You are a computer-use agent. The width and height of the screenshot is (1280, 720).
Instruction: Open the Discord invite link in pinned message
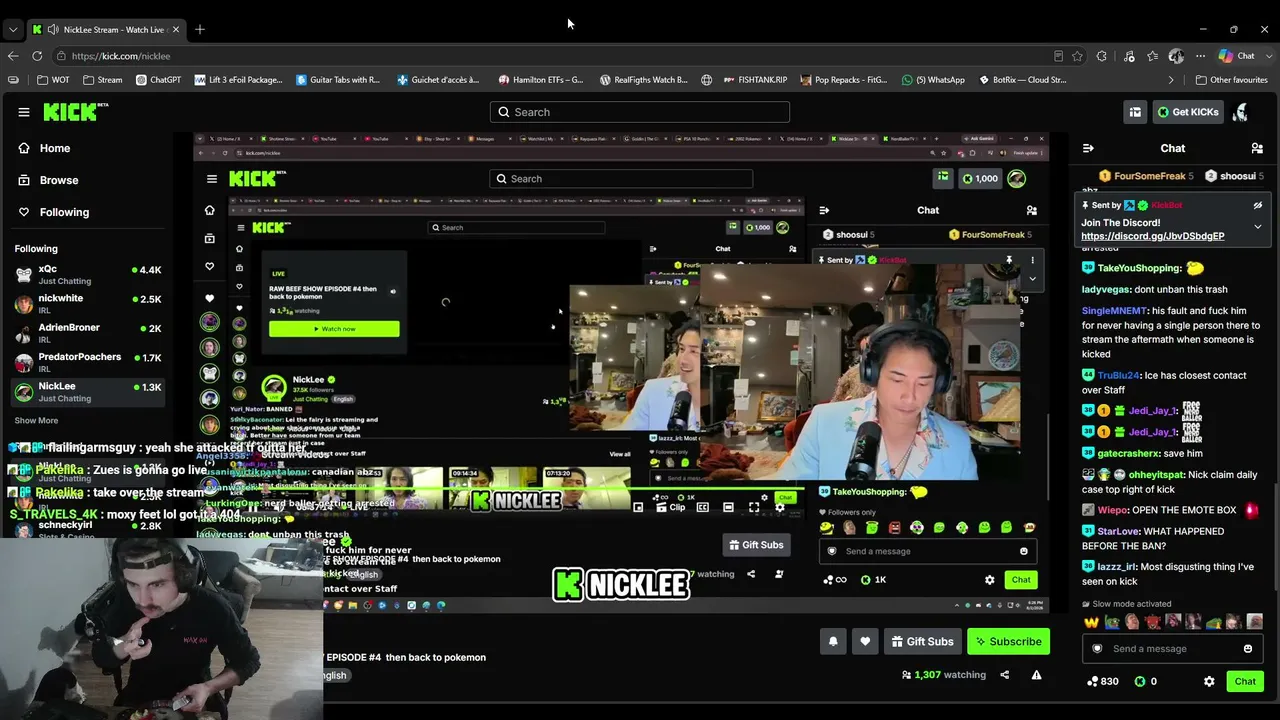click(1152, 237)
